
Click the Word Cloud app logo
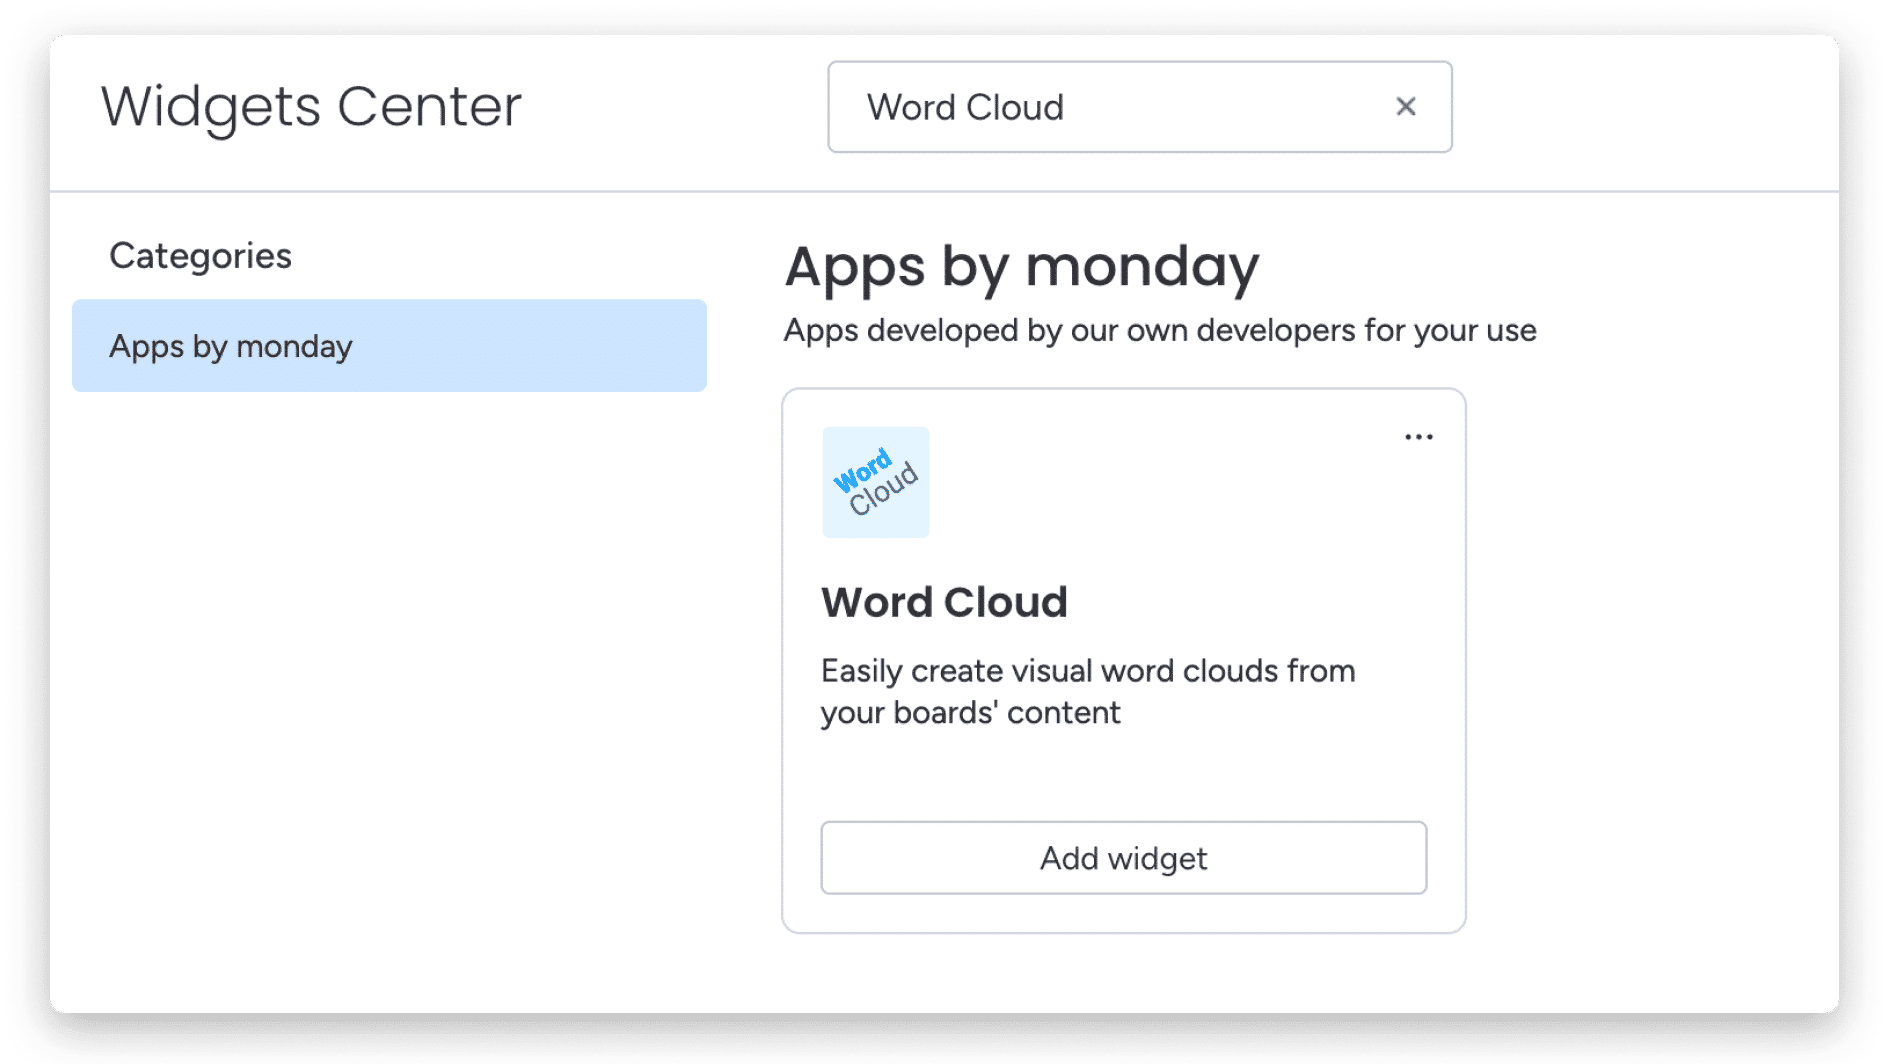pyautogui.click(x=876, y=482)
